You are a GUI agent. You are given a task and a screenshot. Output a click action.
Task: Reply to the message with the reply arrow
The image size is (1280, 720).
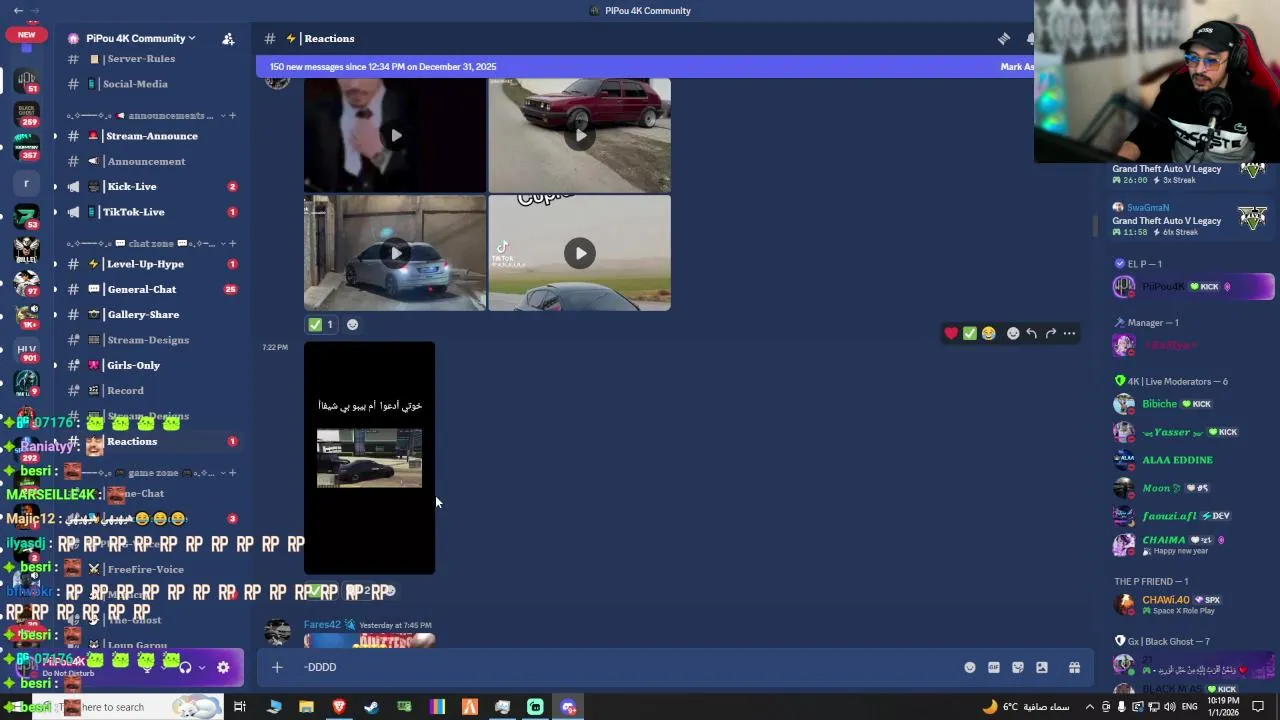coord(1031,333)
